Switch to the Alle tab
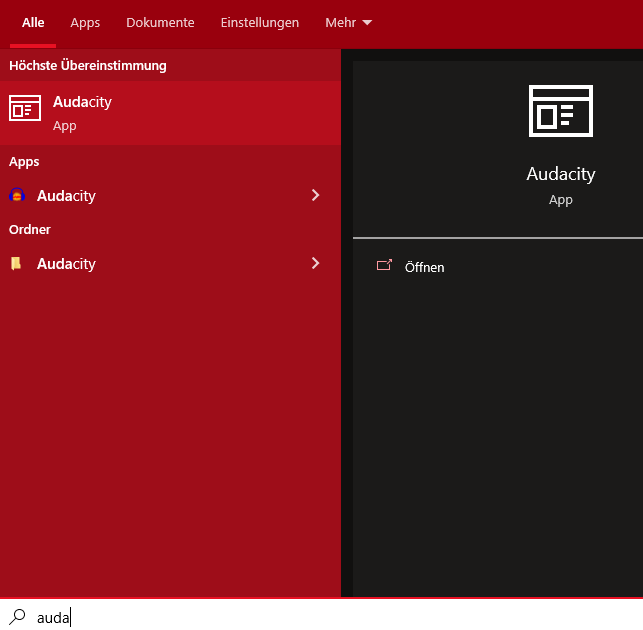The image size is (643, 630). point(33,23)
